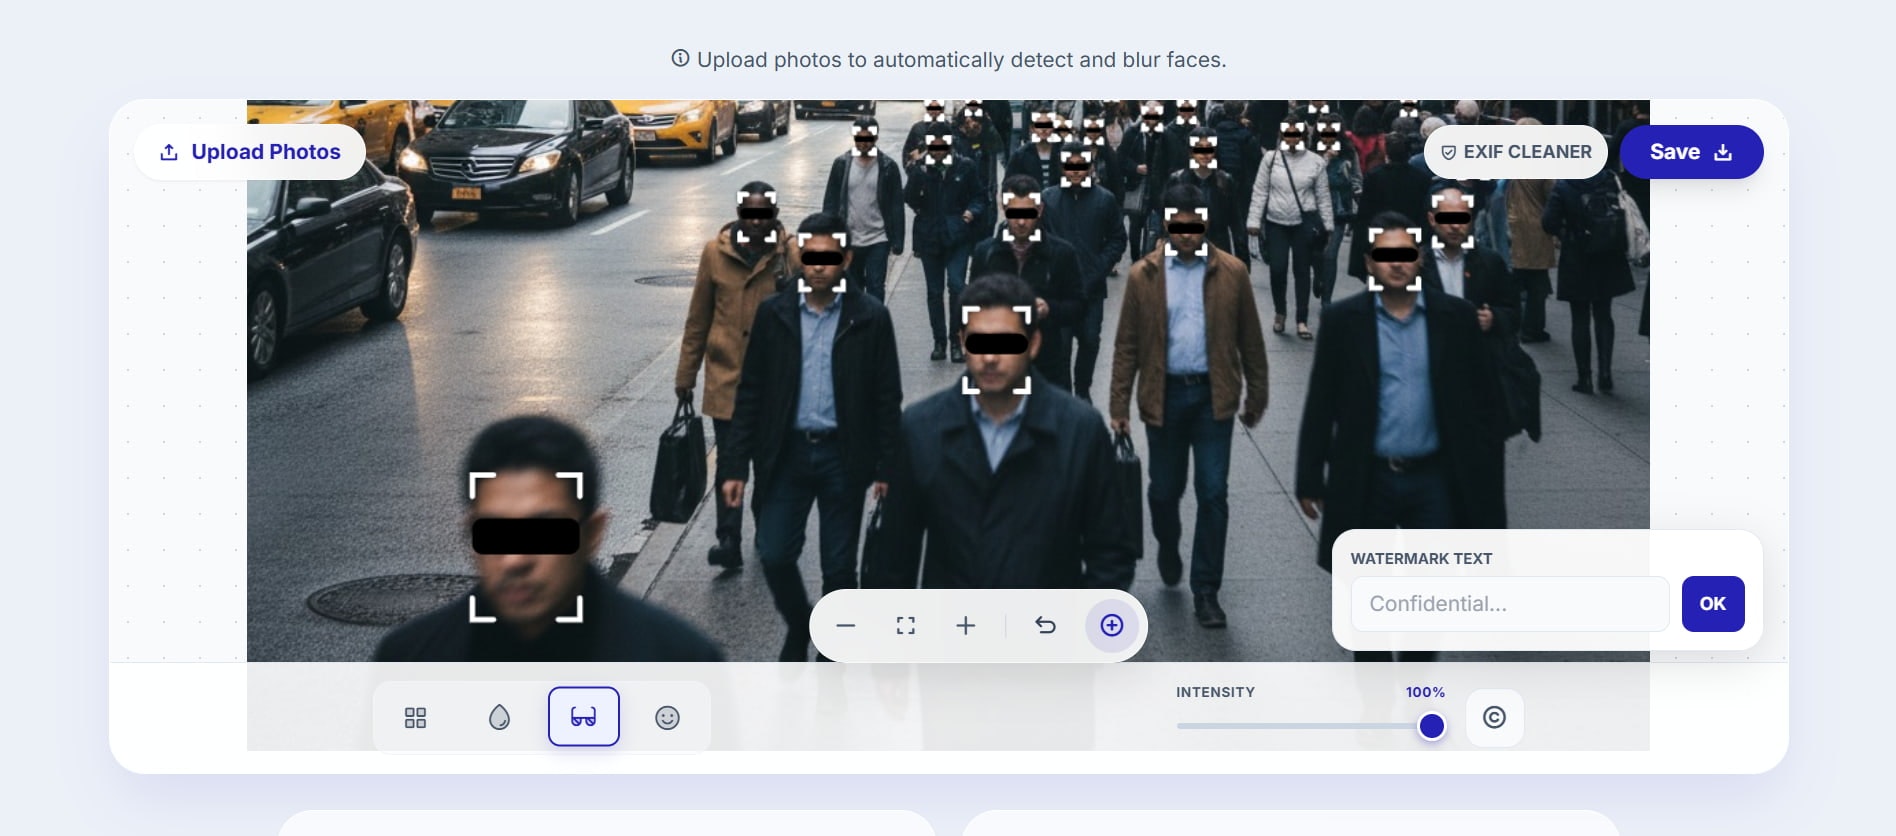Click the WATERMARK TEXT label

click(1421, 559)
